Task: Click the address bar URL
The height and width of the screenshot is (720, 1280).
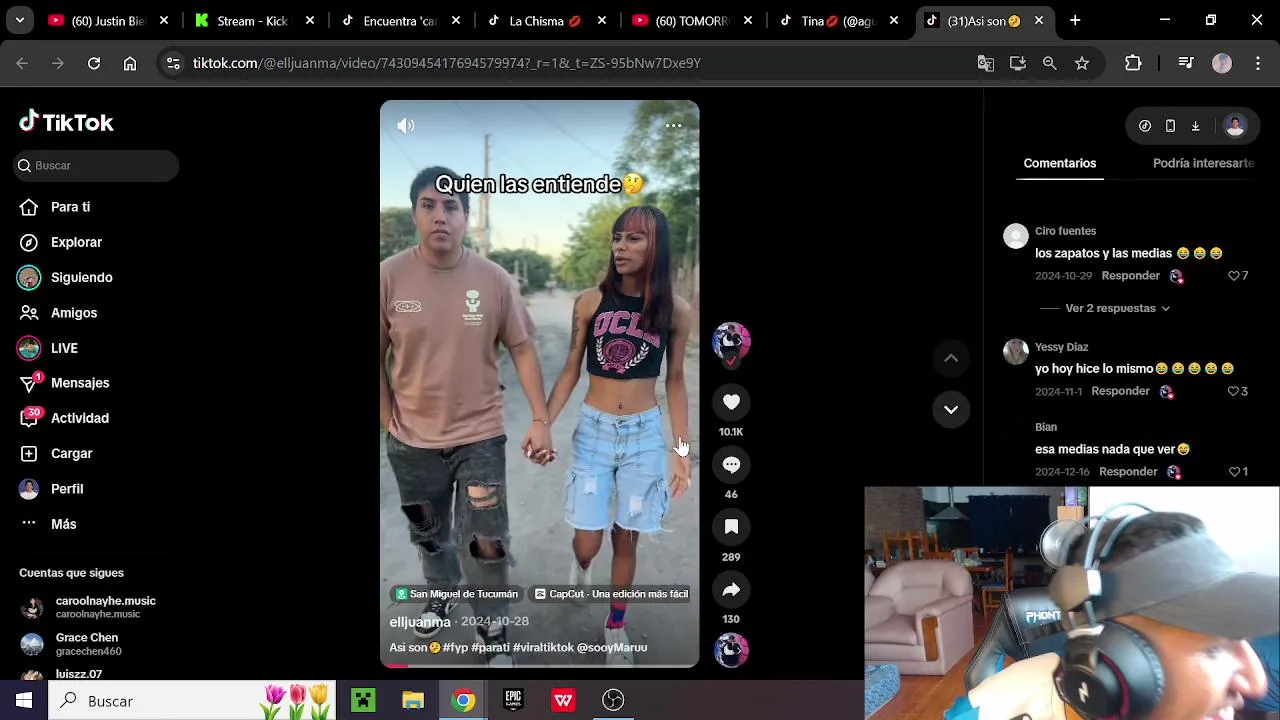Action: [446, 63]
